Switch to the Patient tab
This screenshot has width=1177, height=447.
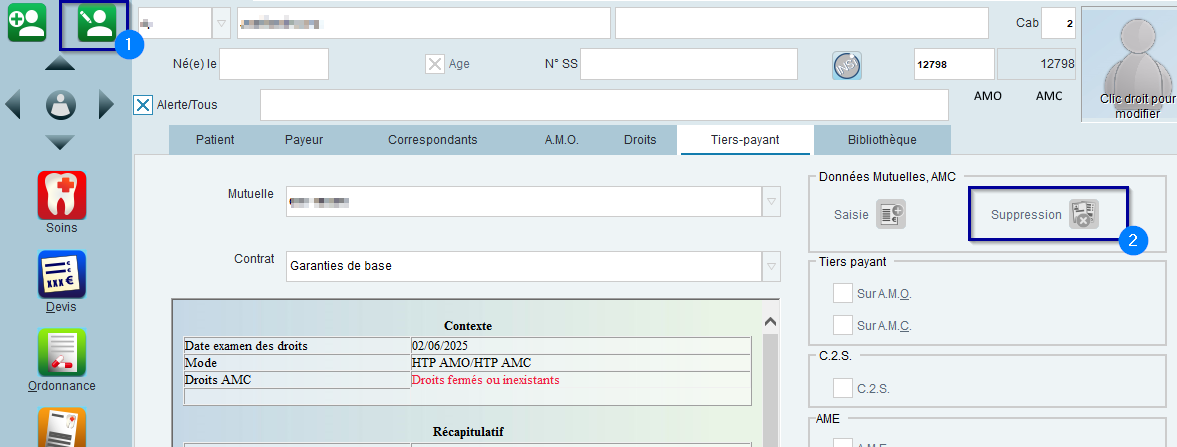(215, 140)
